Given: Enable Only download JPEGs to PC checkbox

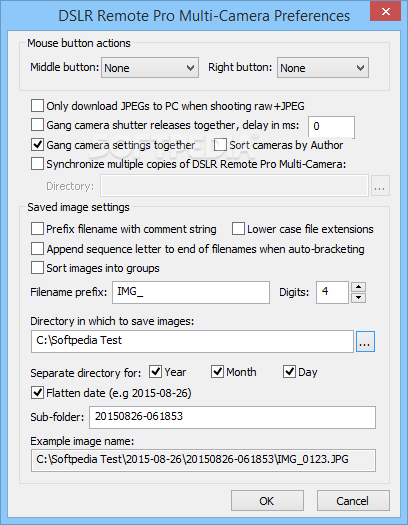Looking at the screenshot, I should pyautogui.click(x=37, y=106).
